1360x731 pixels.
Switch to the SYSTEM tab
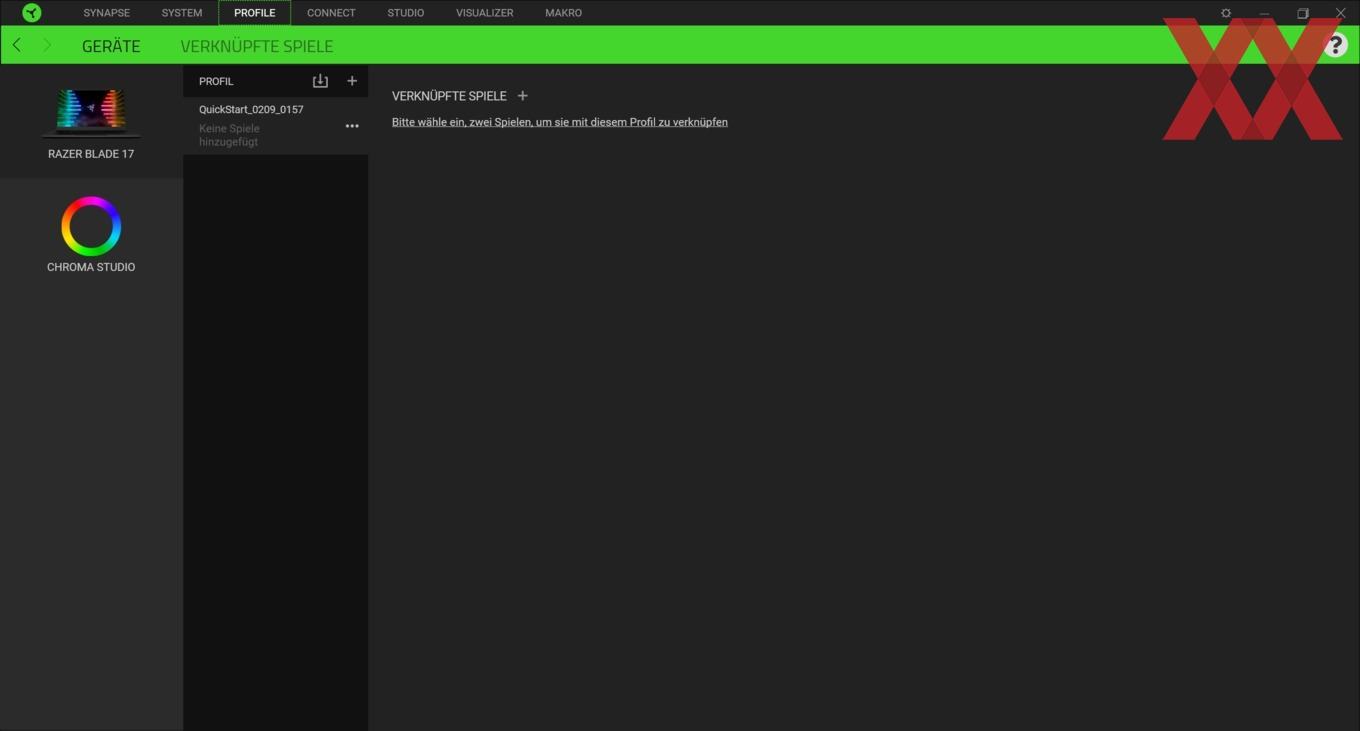(182, 13)
